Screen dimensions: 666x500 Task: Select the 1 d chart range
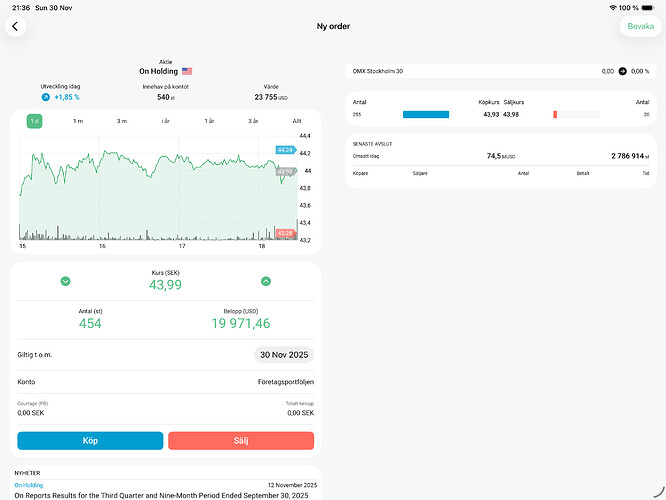[35, 121]
